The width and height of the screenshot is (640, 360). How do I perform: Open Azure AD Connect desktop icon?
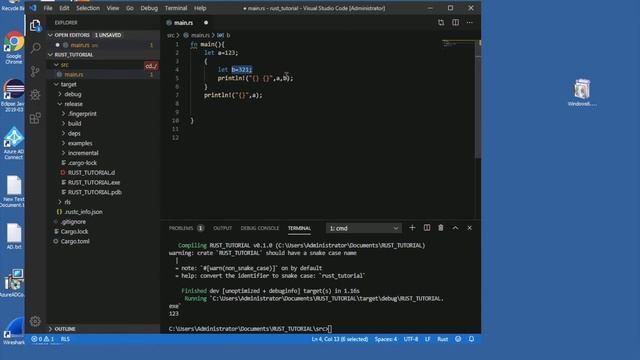coord(14,143)
